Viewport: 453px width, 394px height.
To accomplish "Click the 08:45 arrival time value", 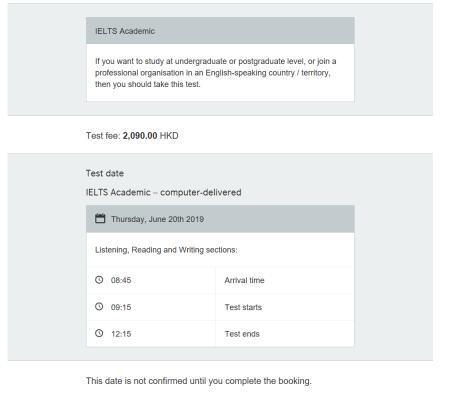I will click(121, 280).
